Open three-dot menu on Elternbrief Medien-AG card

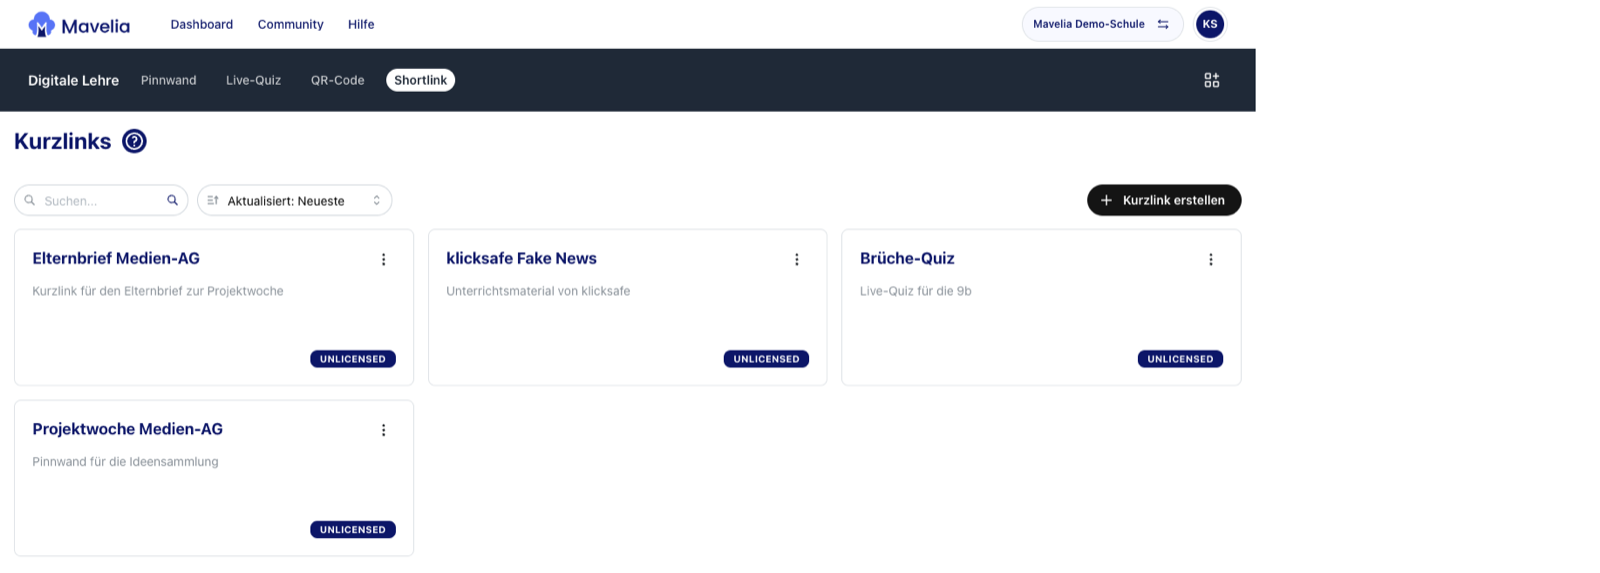(383, 259)
